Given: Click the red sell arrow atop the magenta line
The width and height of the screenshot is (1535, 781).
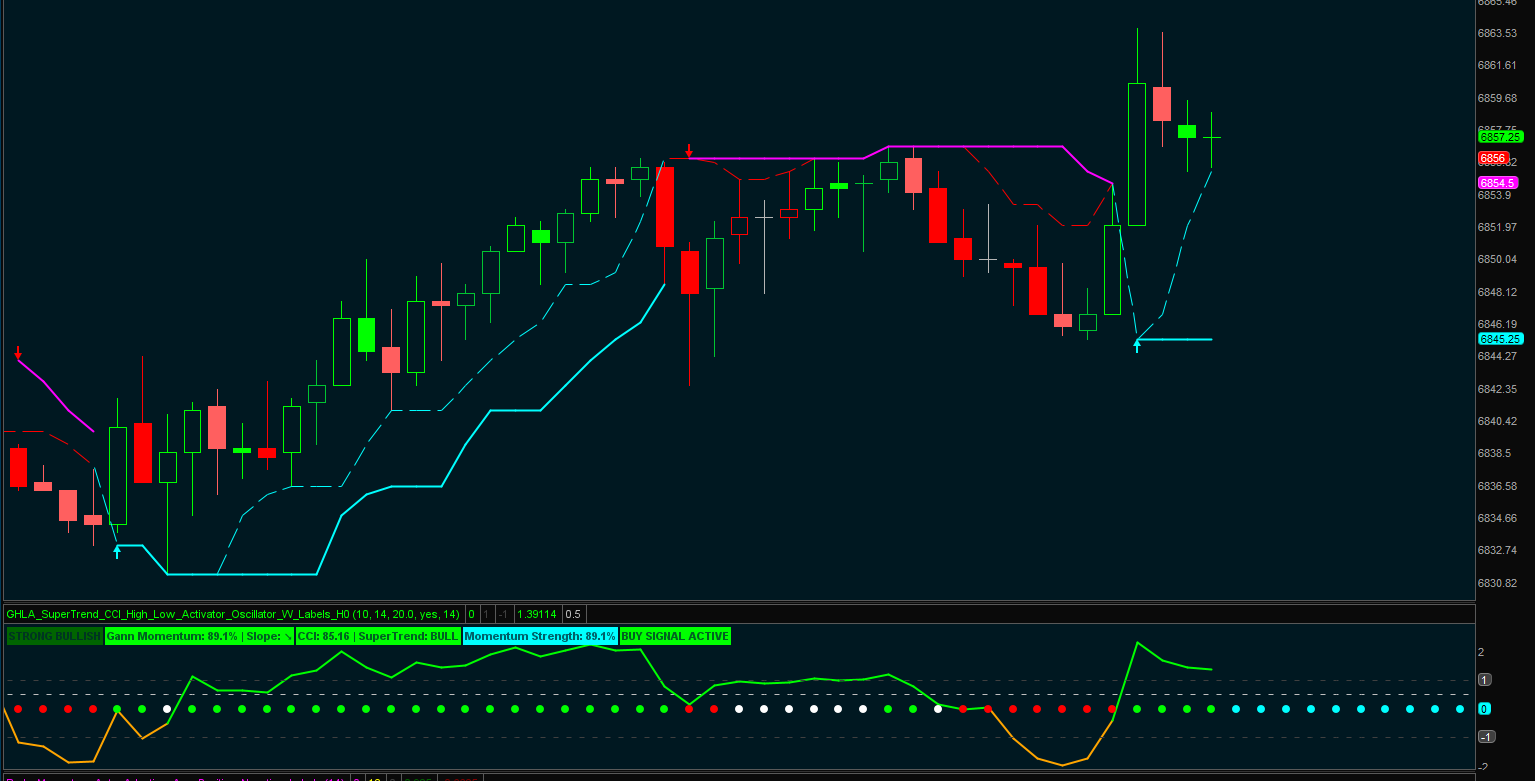Looking at the screenshot, I should click(x=688, y=151).
